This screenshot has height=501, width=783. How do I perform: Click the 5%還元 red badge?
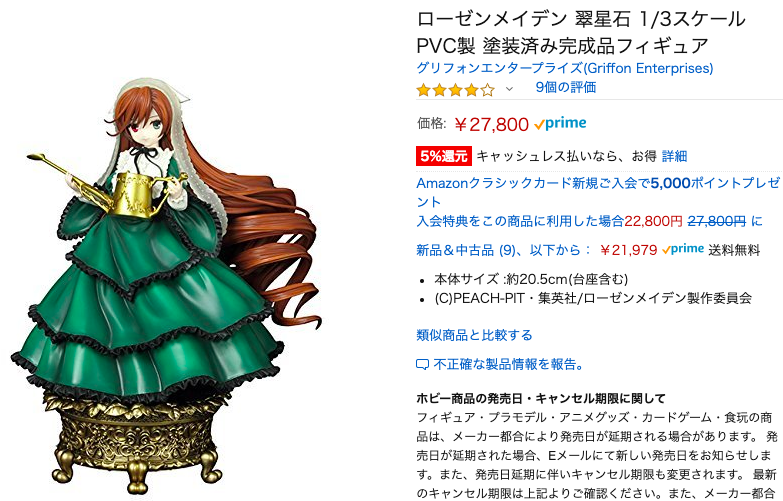443,156
